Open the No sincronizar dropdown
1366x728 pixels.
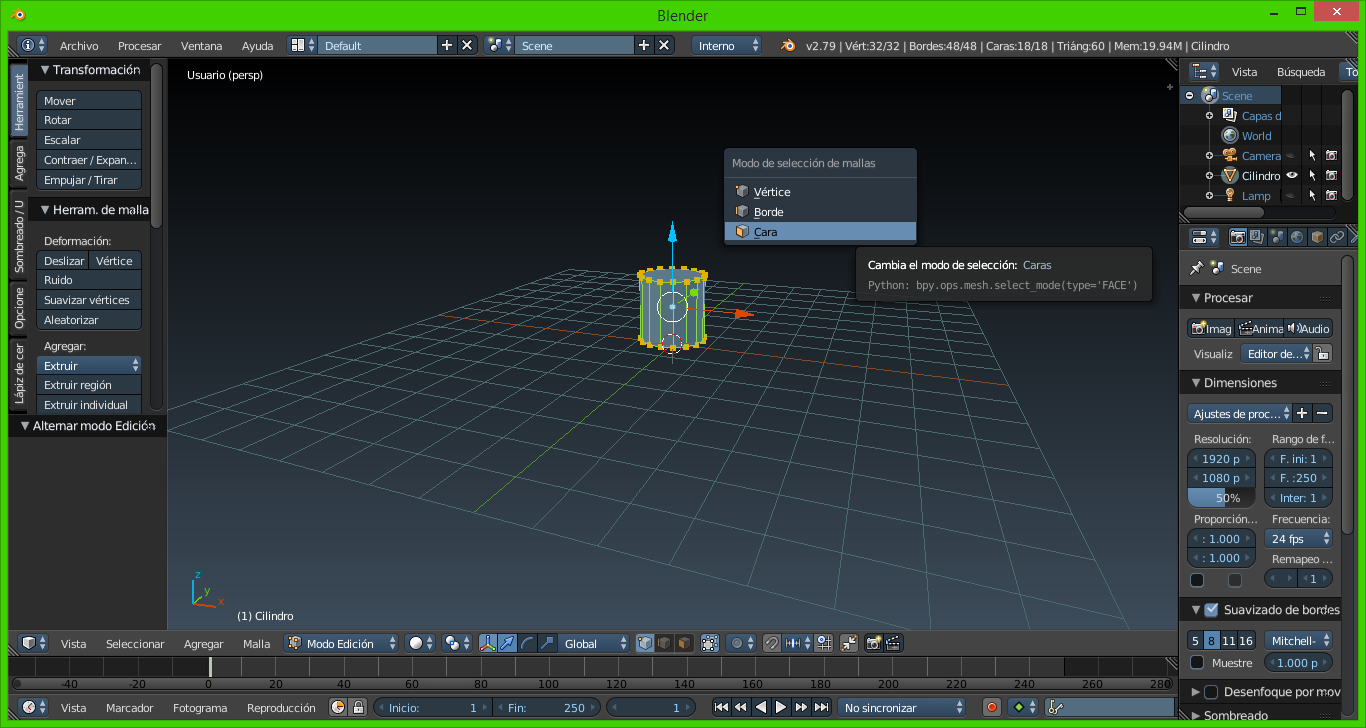[x=903, y=707]
